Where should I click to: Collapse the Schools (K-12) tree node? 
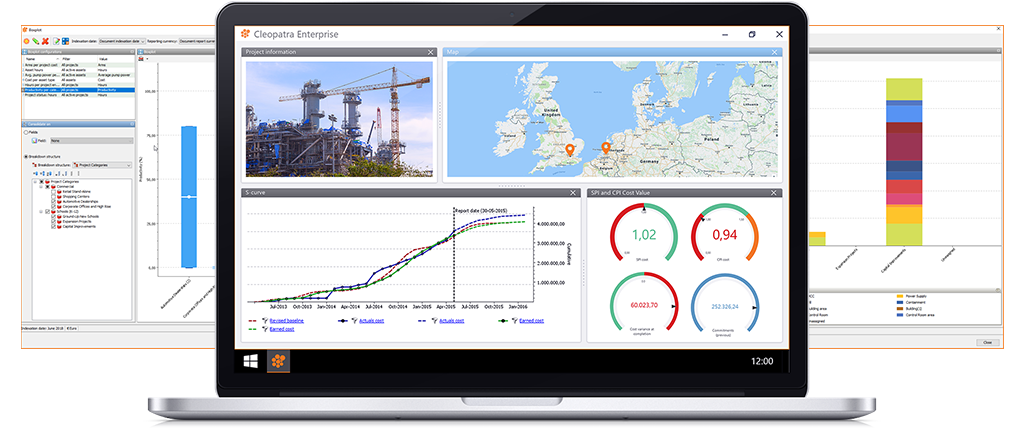coord(41,211)
